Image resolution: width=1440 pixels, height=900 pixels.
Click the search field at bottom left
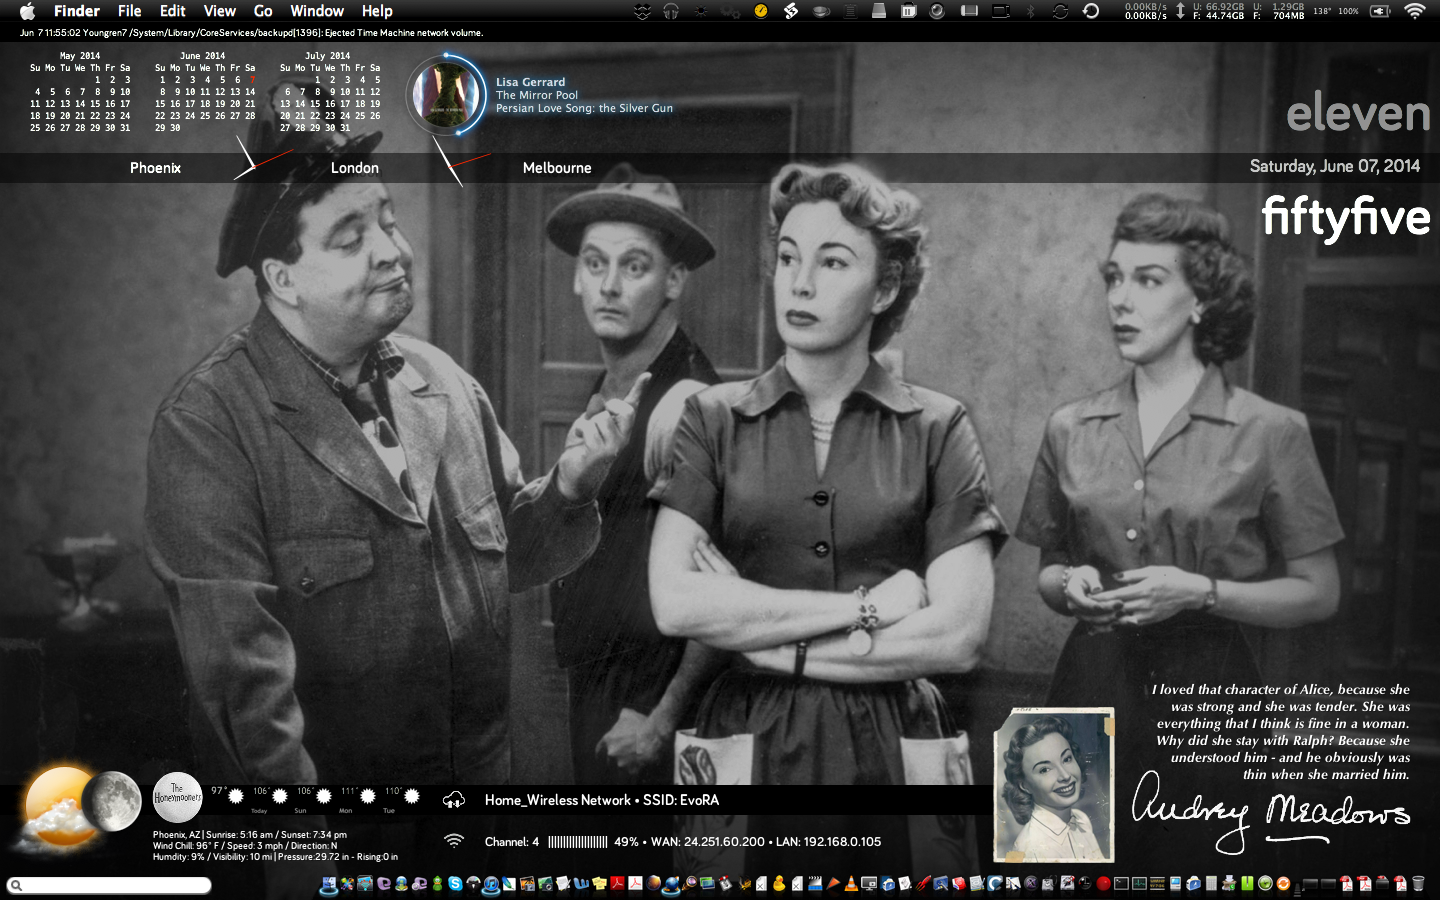109,885
